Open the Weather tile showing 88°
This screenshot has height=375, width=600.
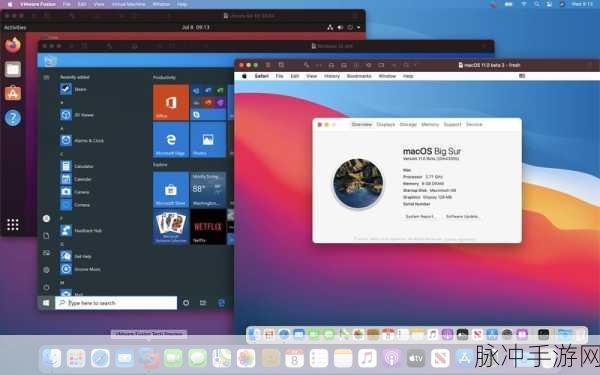(x=208, y=189)
